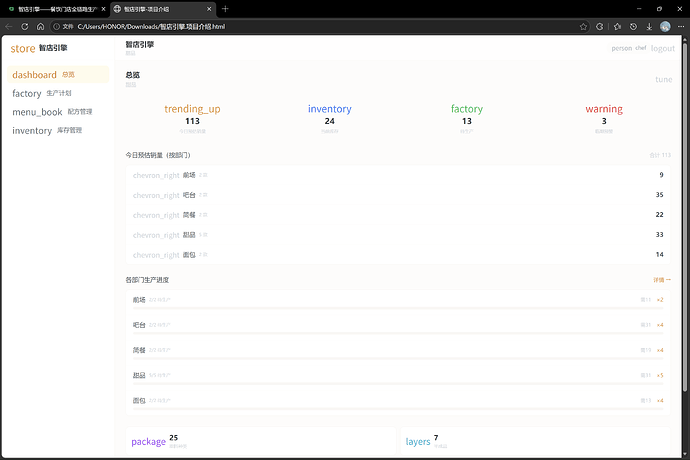The width and height of the screenshot is (690, 460).
Task: Click the 吧台 production progress bar
Action: [398, 333]
